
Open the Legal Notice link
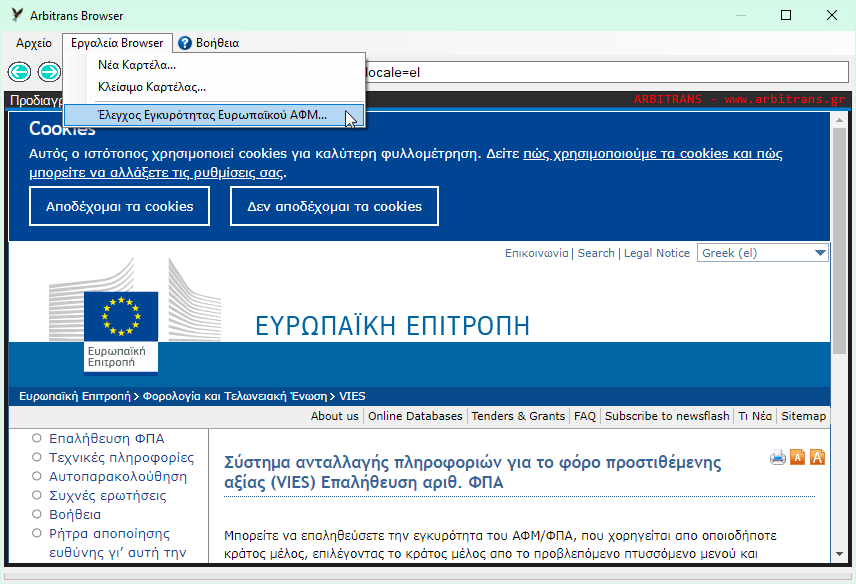point(657,253)
